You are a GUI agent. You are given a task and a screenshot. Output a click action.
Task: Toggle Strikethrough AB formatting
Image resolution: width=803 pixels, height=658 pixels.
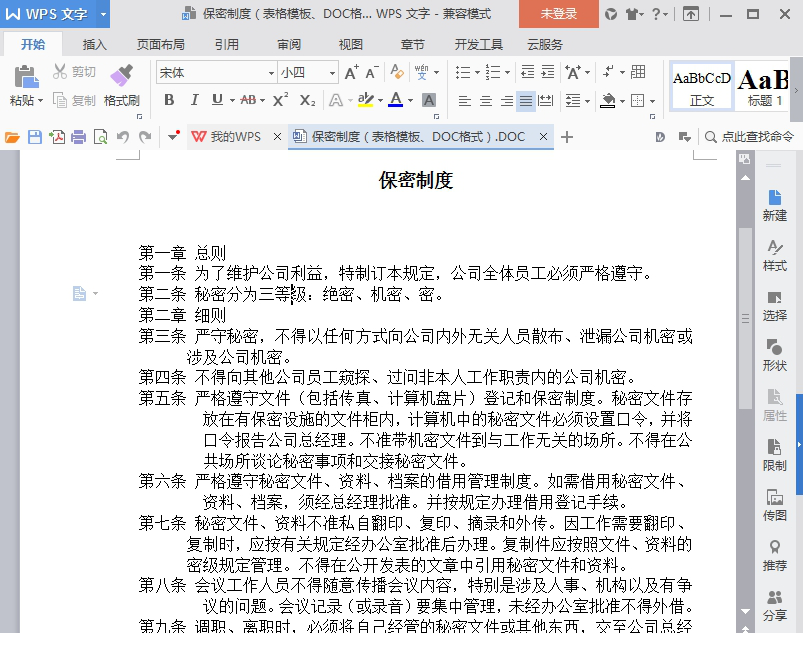pos(248,100)
